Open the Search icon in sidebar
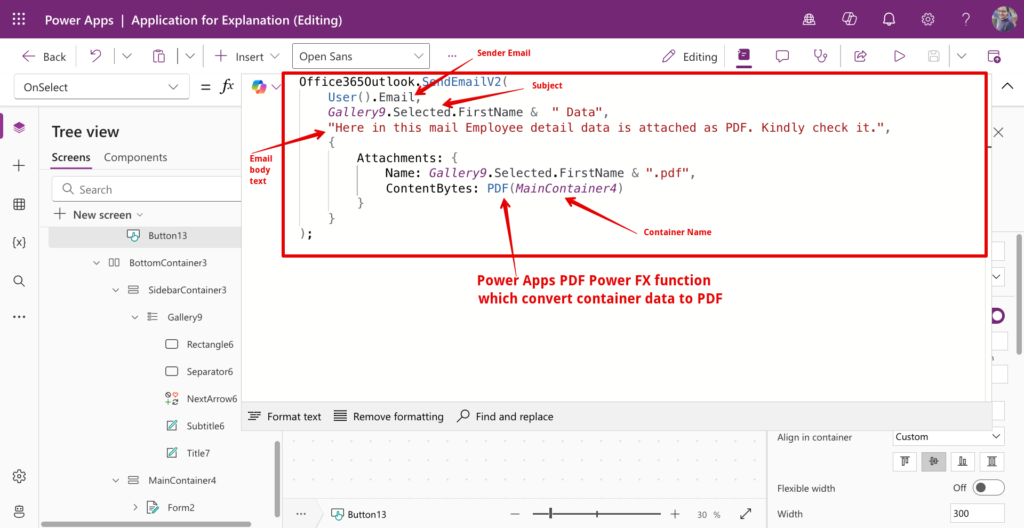Screen dimensions: 1024x528 click(19, 281)
